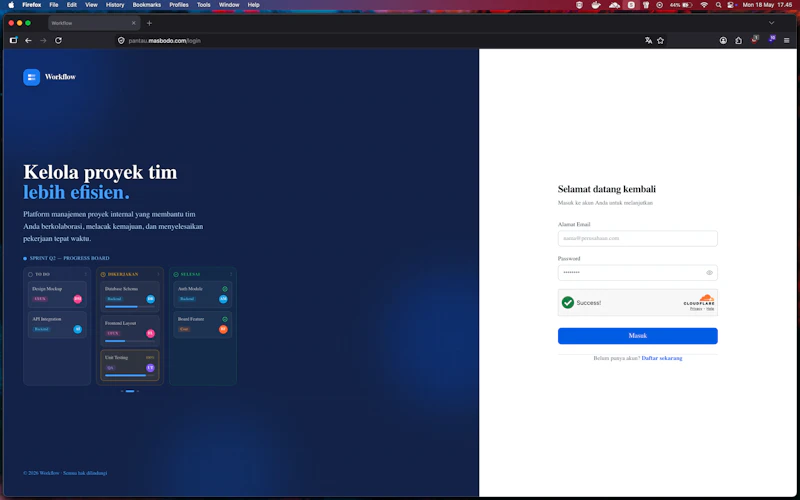800x500 pixels.
Task: Click Database Schema progress bar
Action: point(130,307)
